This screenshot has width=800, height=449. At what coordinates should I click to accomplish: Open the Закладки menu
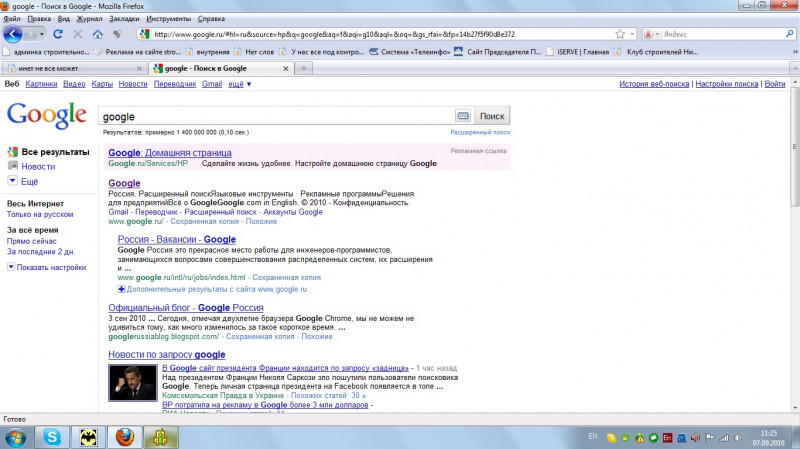pyautogui.click(x=124, y=18)
